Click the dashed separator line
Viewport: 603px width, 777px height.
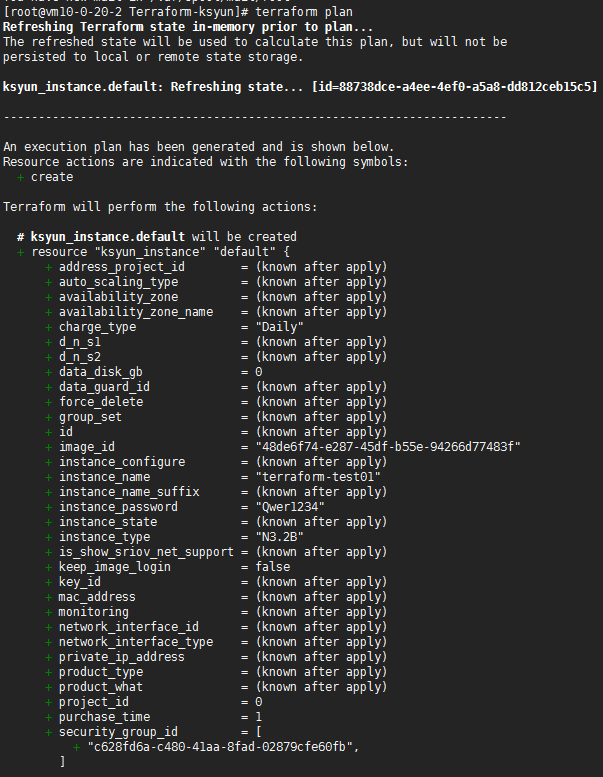[254, 117]
